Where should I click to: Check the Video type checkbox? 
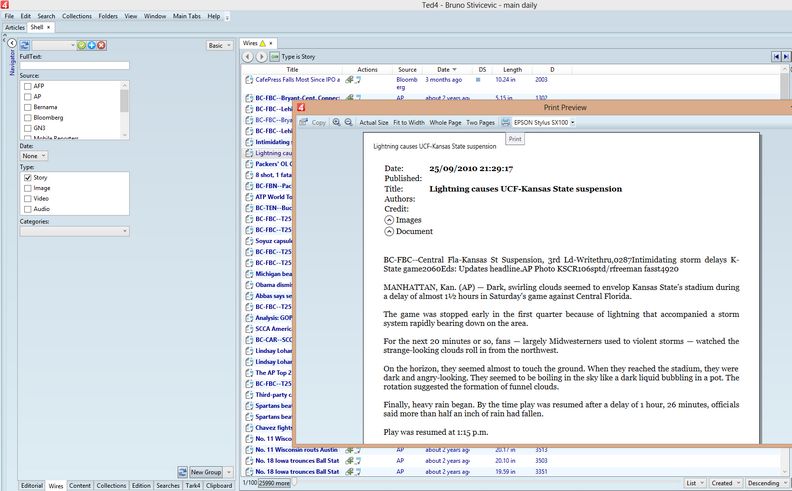[x=28, y=199]
